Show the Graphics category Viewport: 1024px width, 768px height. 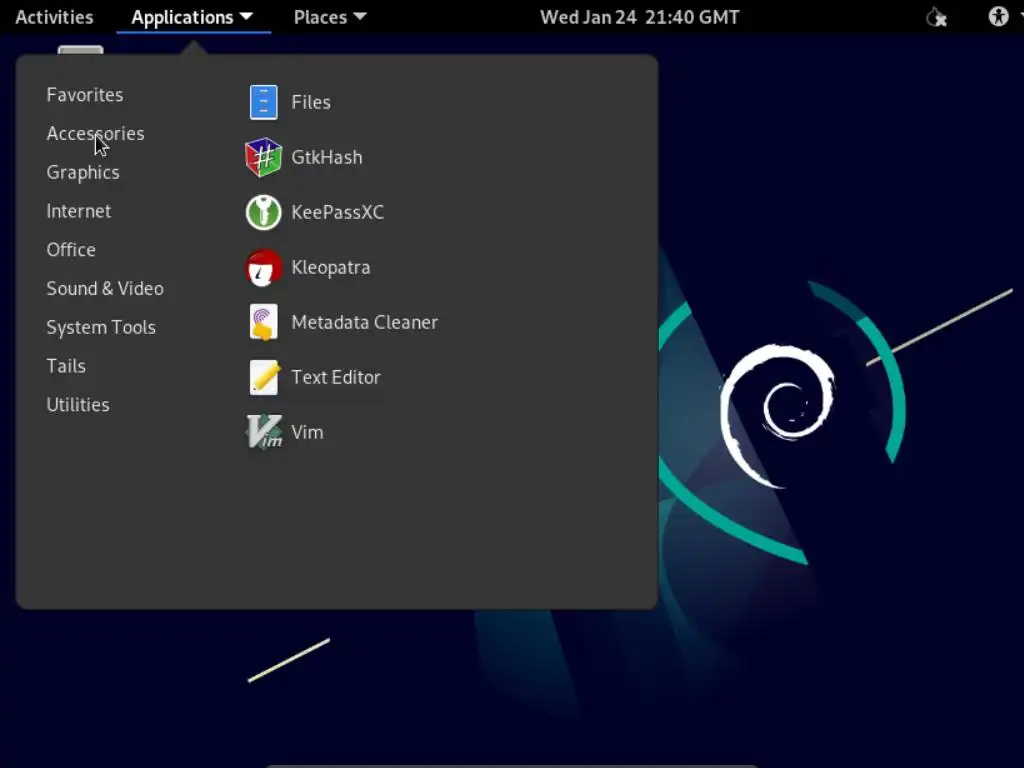tap(83, 172)
